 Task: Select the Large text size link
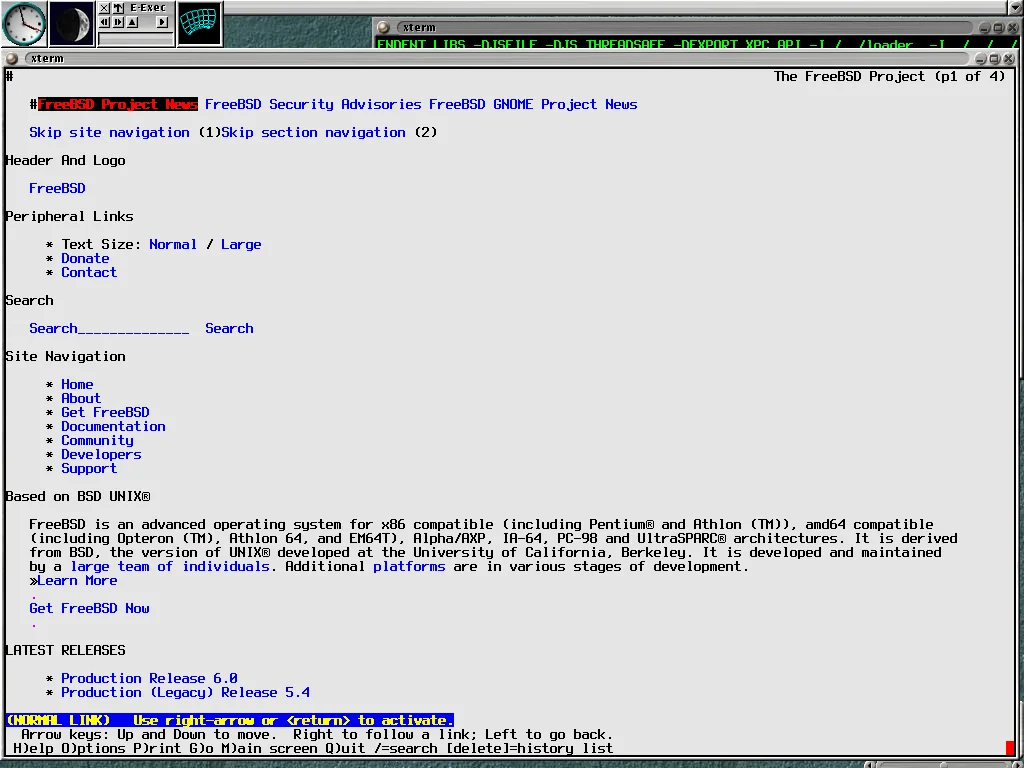click(x=241, y=244)
